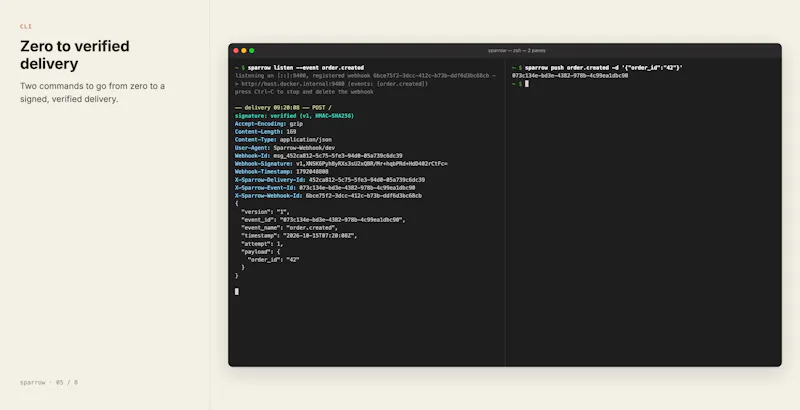Click the 'X-Sparrow-Event-Id' header line

click(325, 188)
